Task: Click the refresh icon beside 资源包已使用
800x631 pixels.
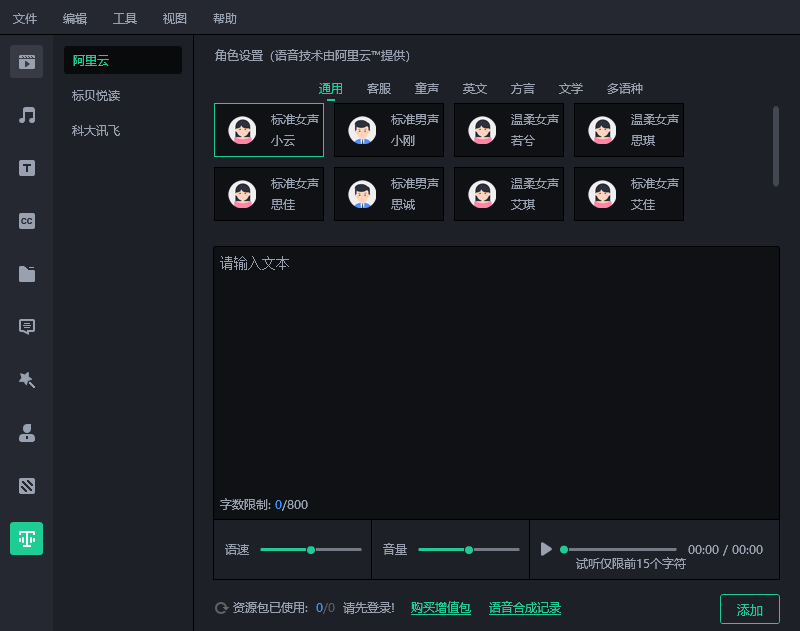Action: (x=221, y=608)
